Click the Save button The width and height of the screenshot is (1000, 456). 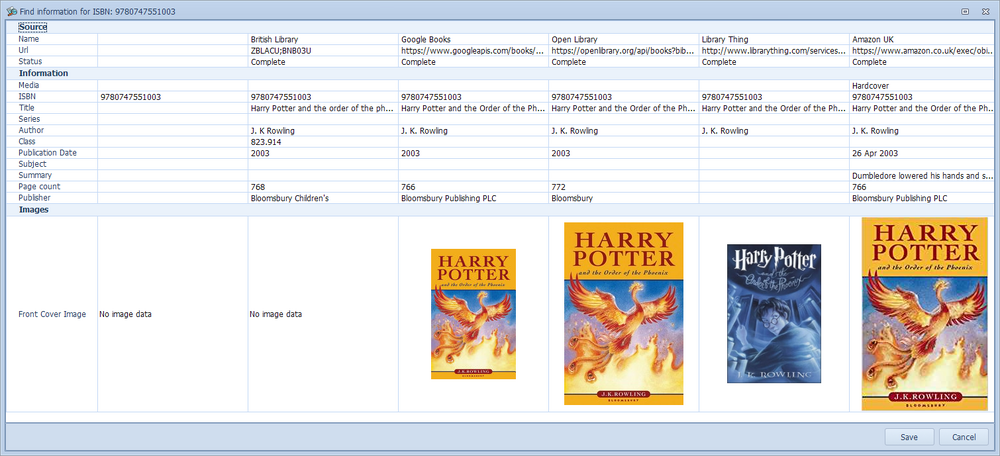click(x=909, y=437)
